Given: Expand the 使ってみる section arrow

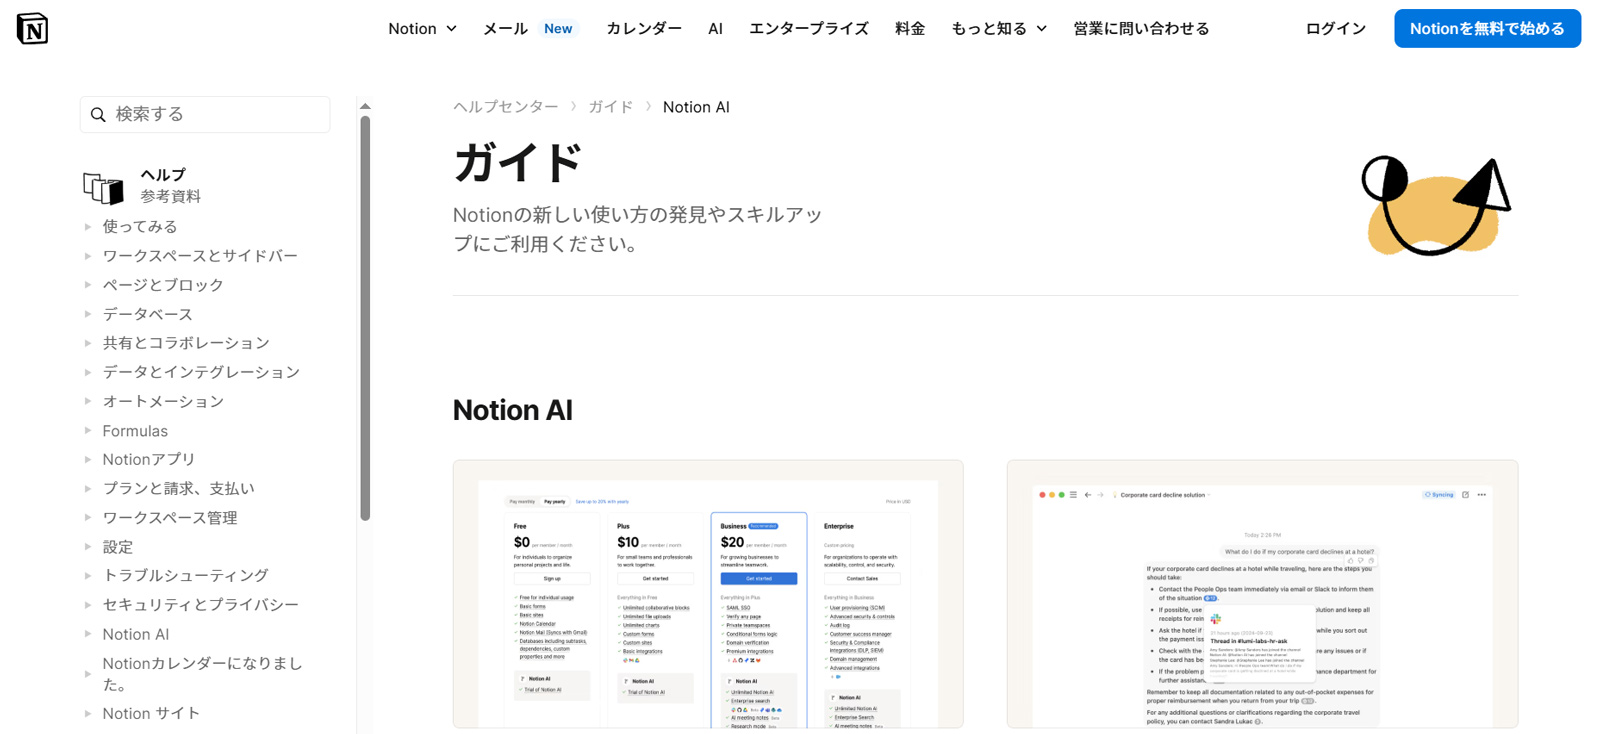Looking at the screenshot, I should coord(88,227).
